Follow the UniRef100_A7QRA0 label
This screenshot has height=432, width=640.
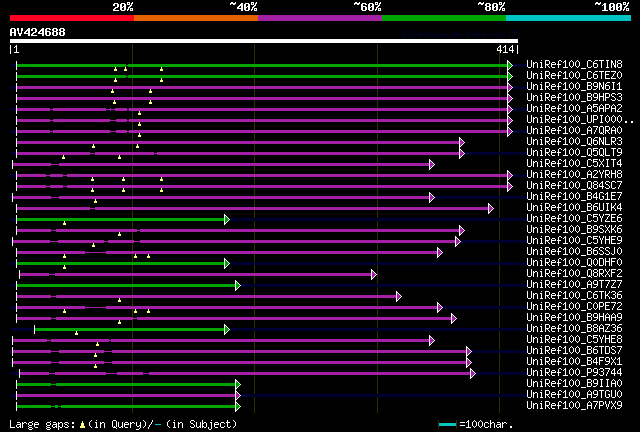point(574,131)
